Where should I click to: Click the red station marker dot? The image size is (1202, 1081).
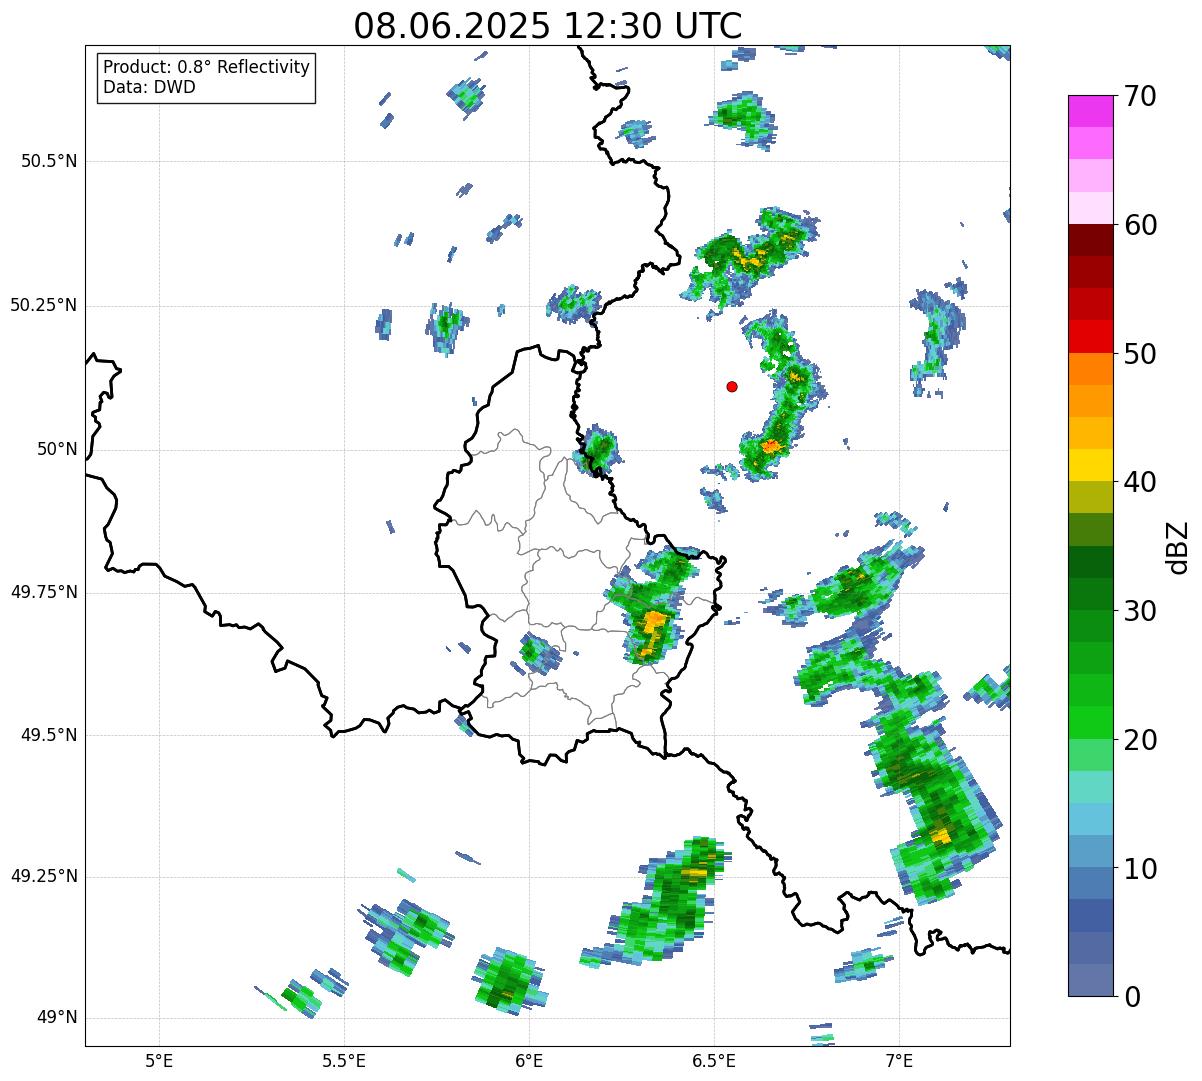(732, 386)
